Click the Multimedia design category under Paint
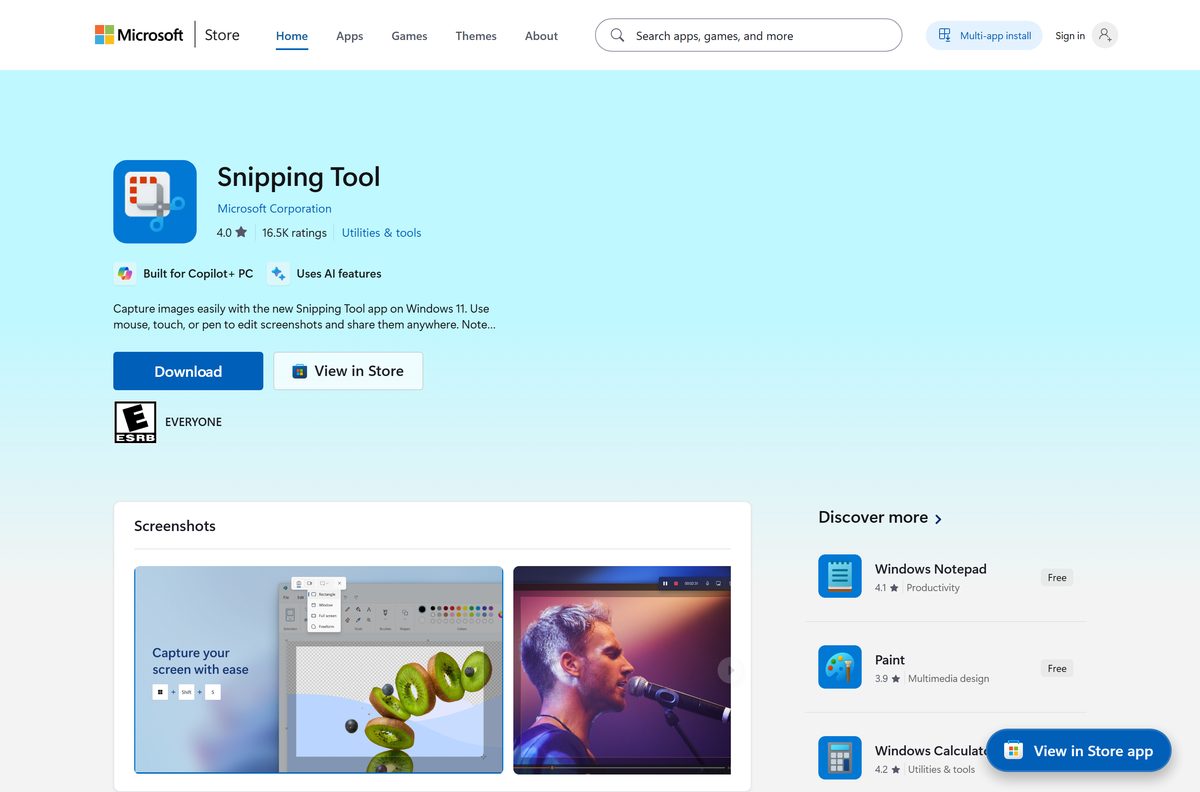This screenshot has height=792, width=1200. [948, 679]
